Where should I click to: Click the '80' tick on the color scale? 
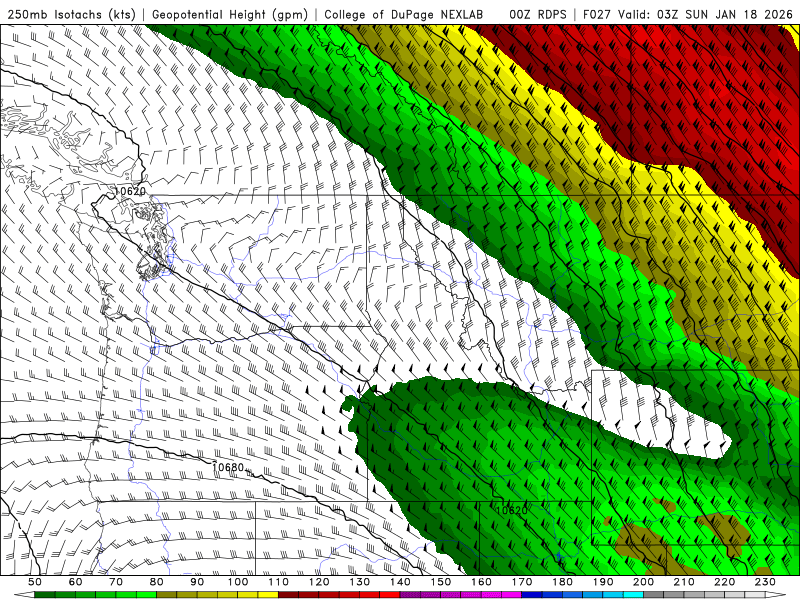157,582
